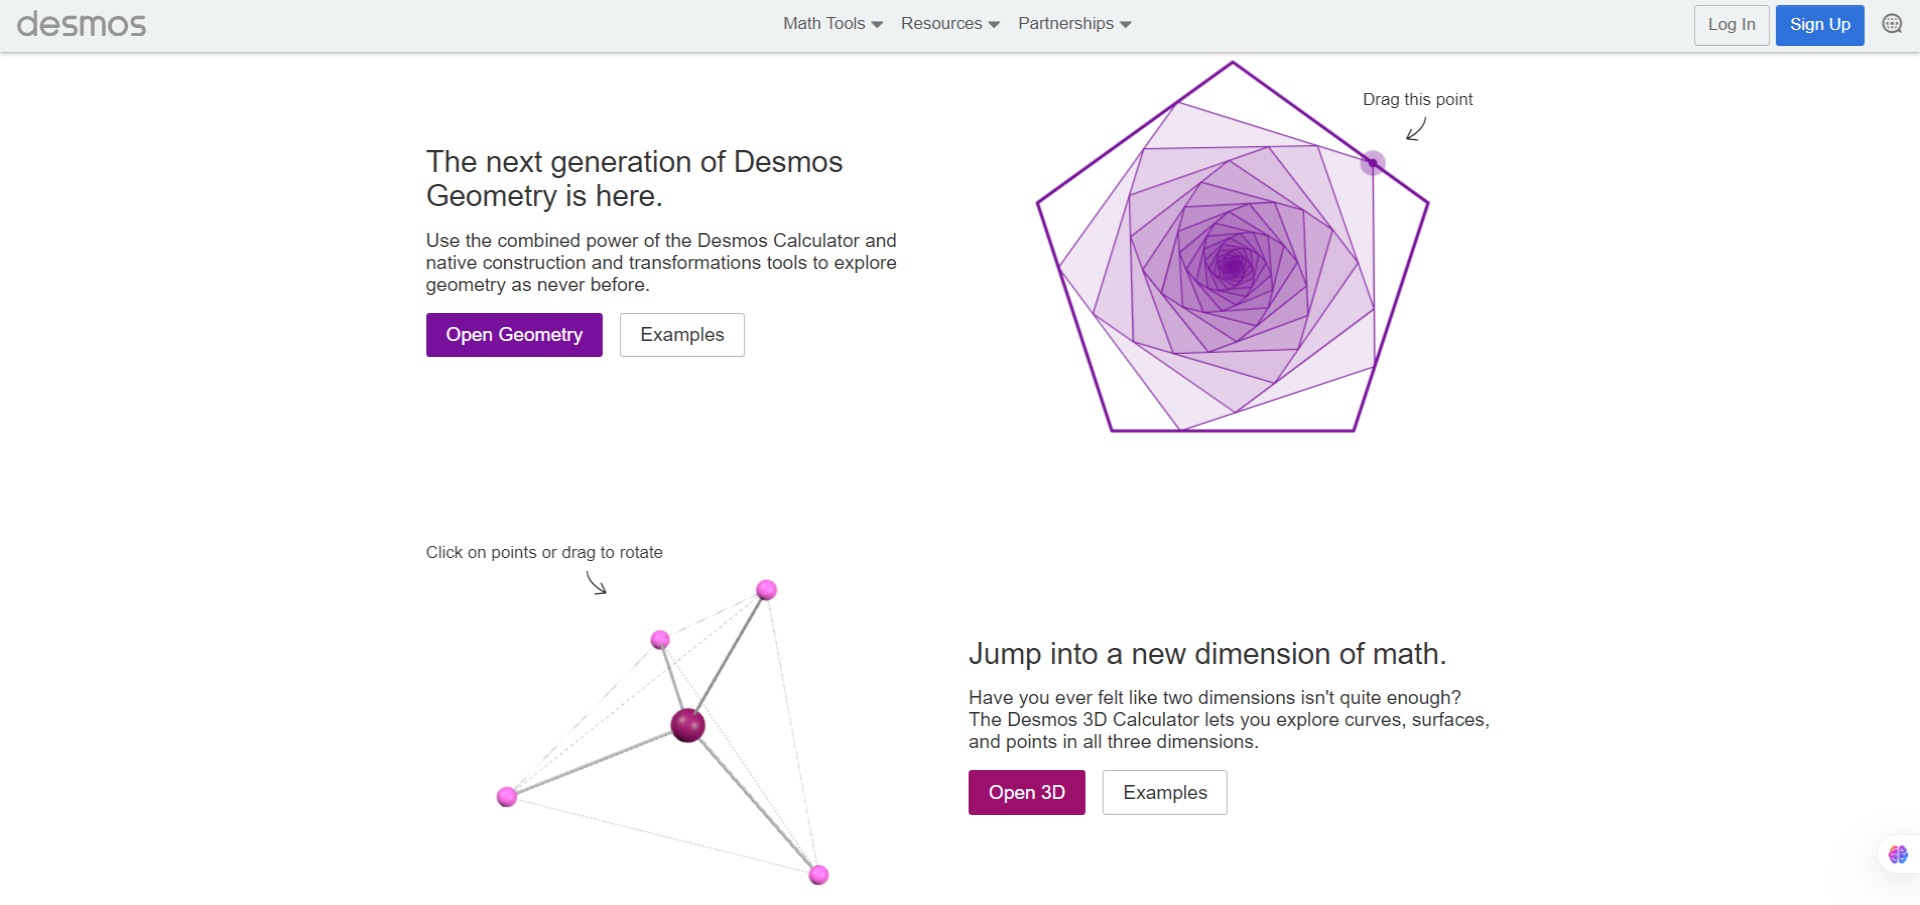Expand the Resources menu
1920x905 pixels.
point(950,24)
